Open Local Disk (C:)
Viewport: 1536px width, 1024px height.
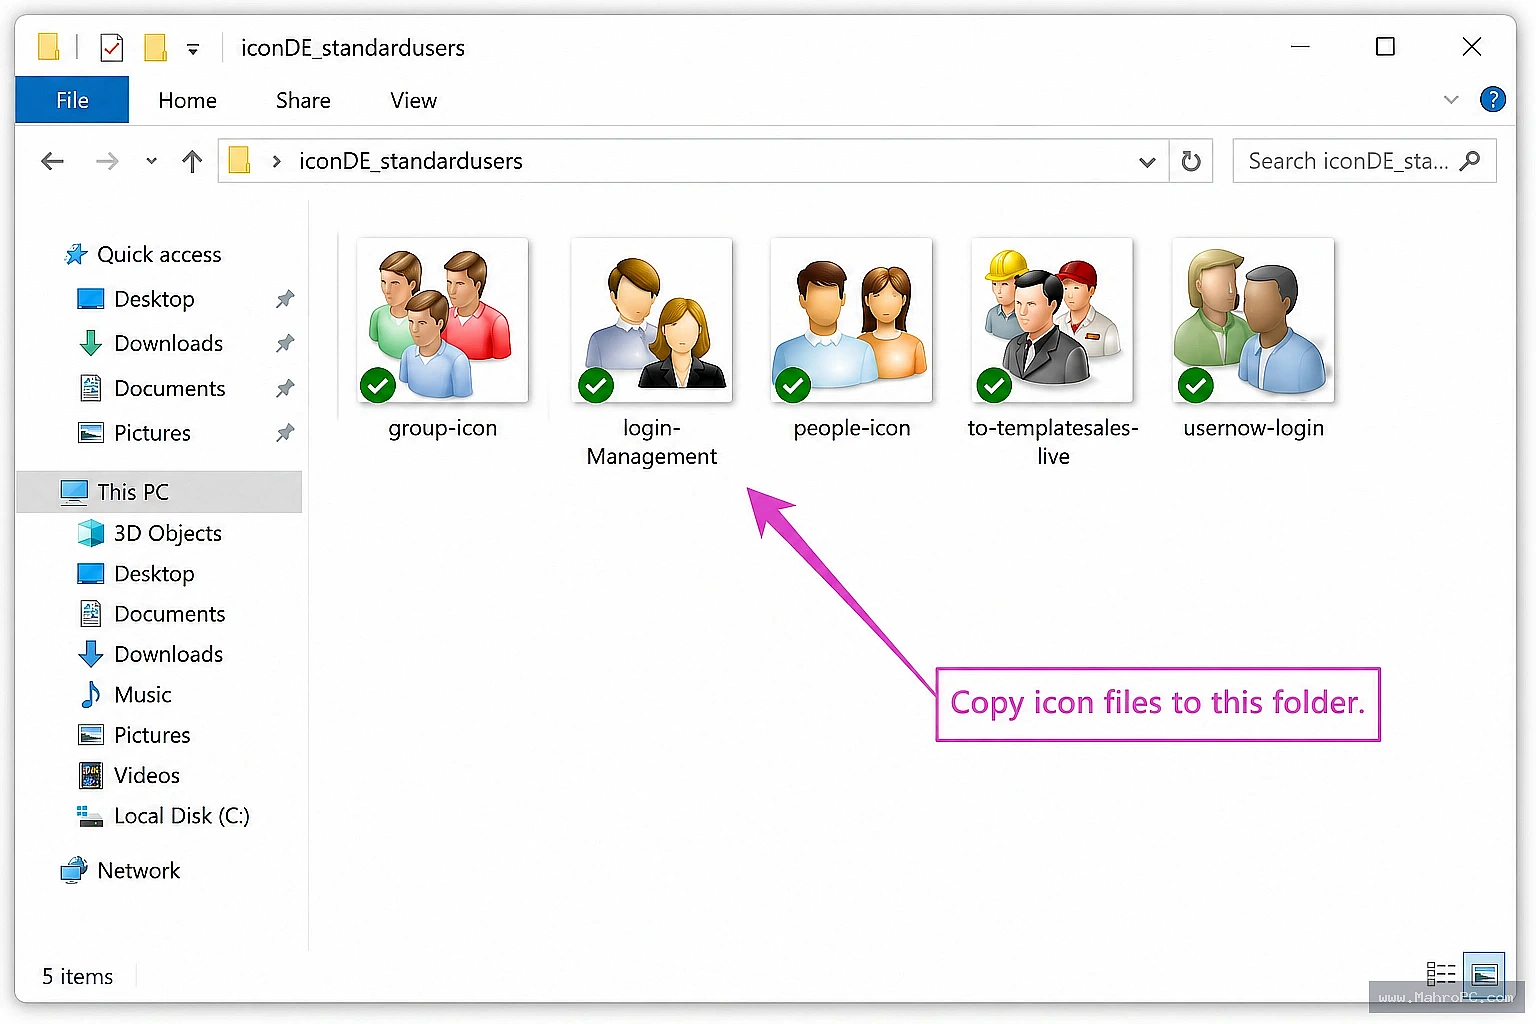click(181, 816)
